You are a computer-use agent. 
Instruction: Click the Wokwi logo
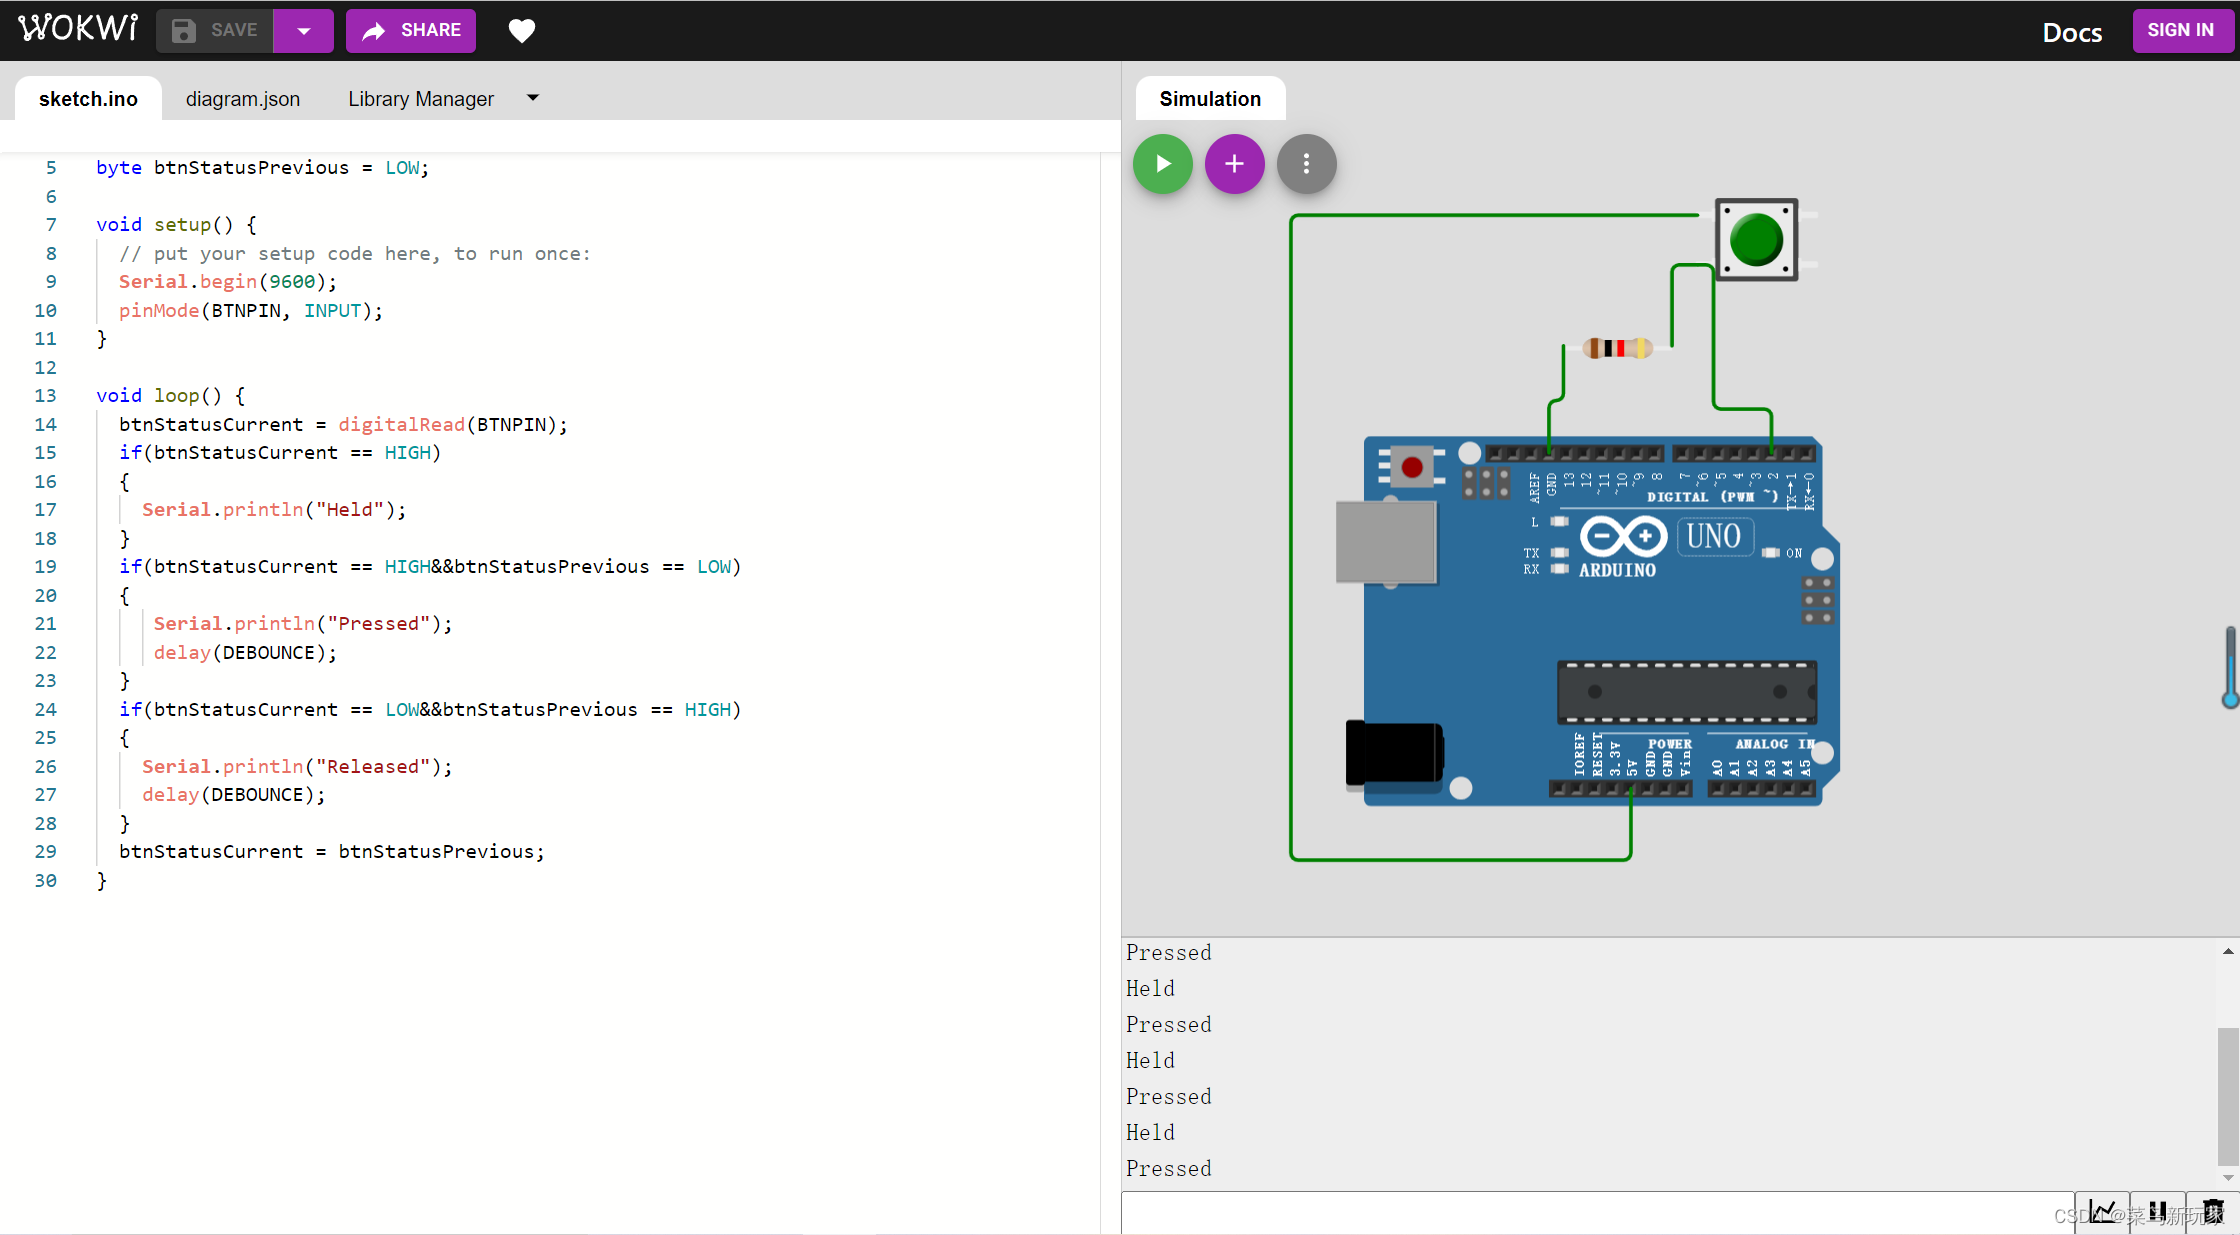point(78,29)
